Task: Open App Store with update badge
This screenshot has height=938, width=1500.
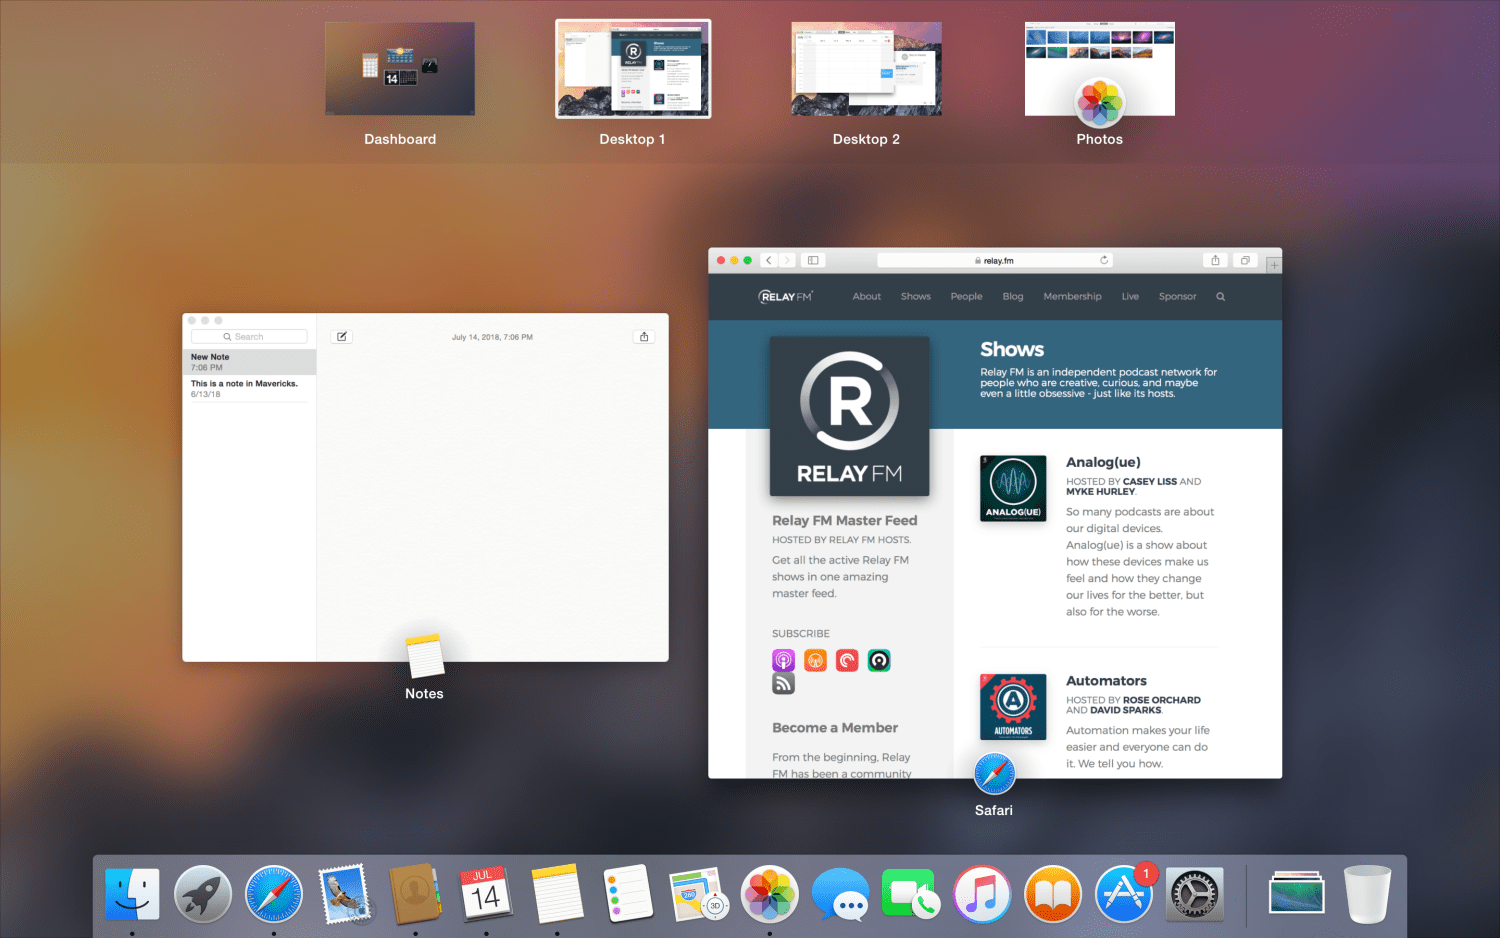Action: (1124, 893)
